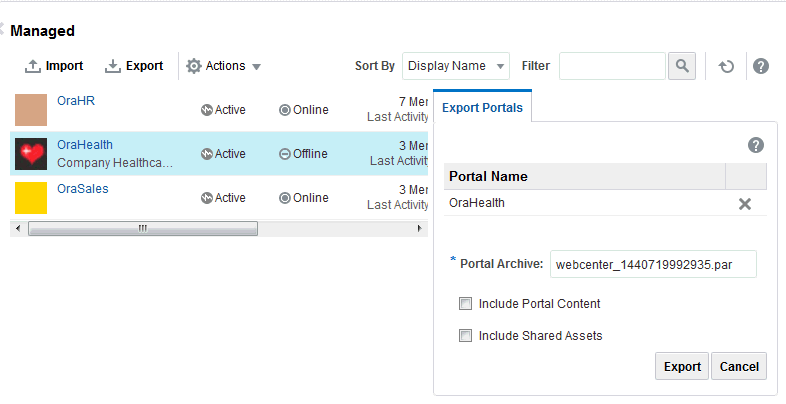Open the OraHR portal link
786x404 pixels.
(76, 101)
